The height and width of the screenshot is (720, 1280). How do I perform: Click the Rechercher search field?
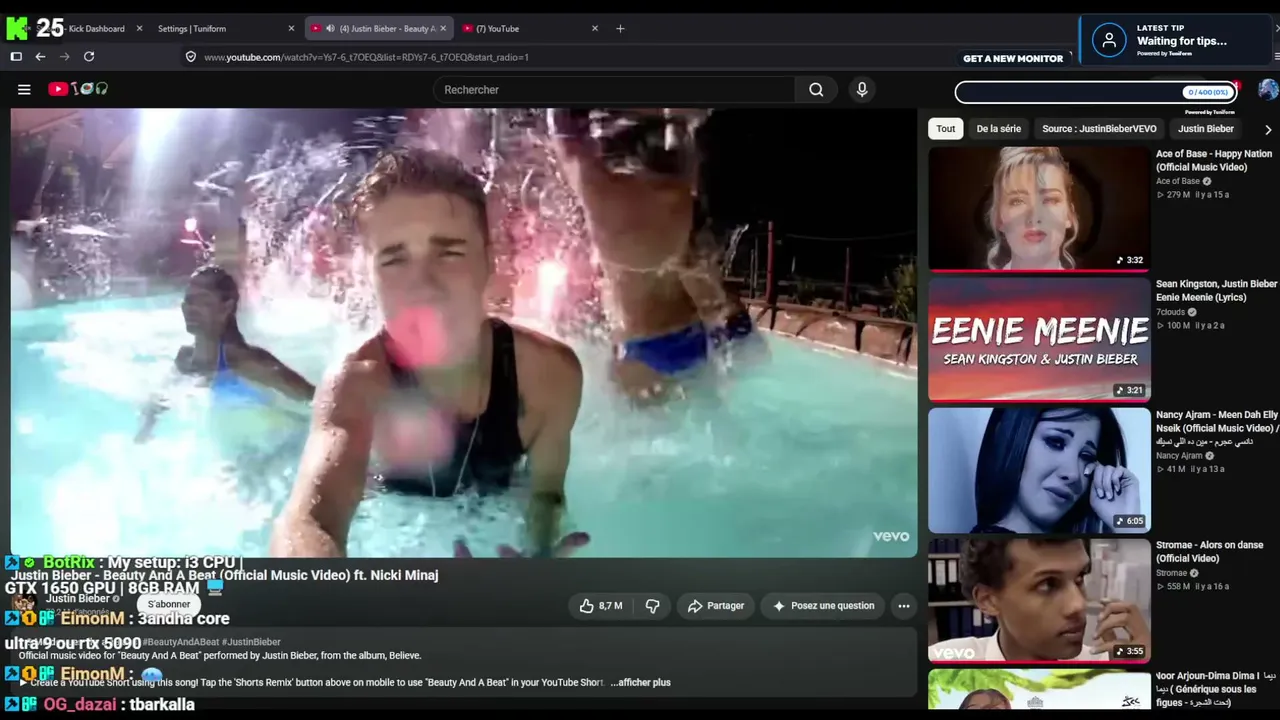coord(615,90)
